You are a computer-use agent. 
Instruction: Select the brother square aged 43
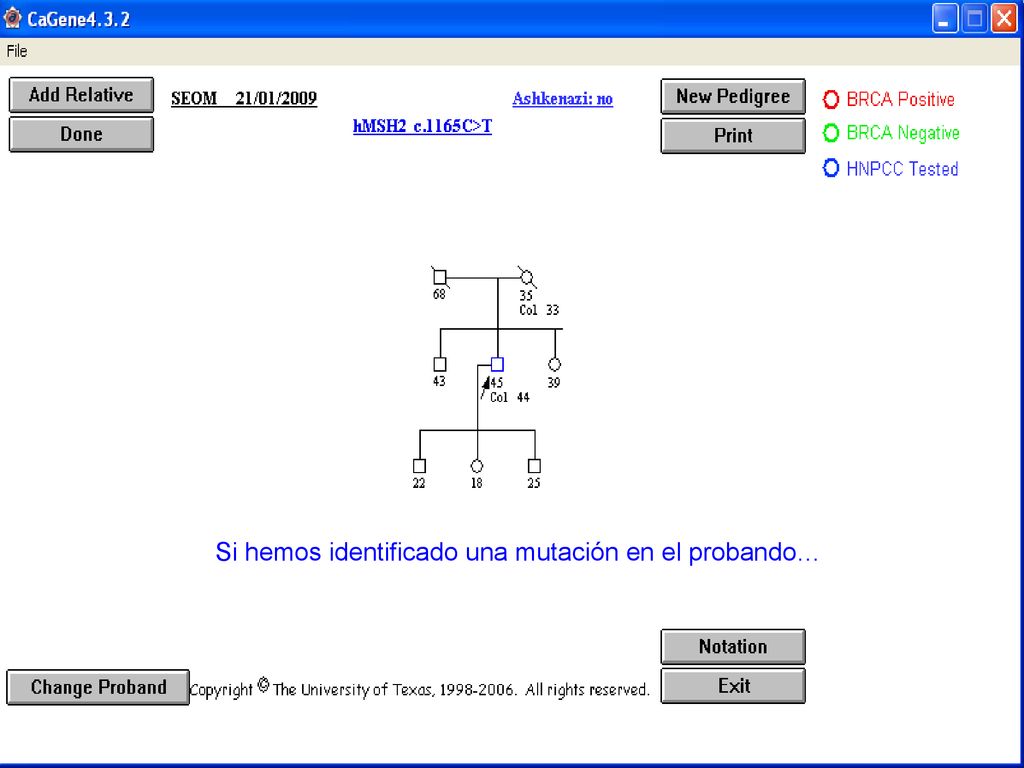point(440,364)
